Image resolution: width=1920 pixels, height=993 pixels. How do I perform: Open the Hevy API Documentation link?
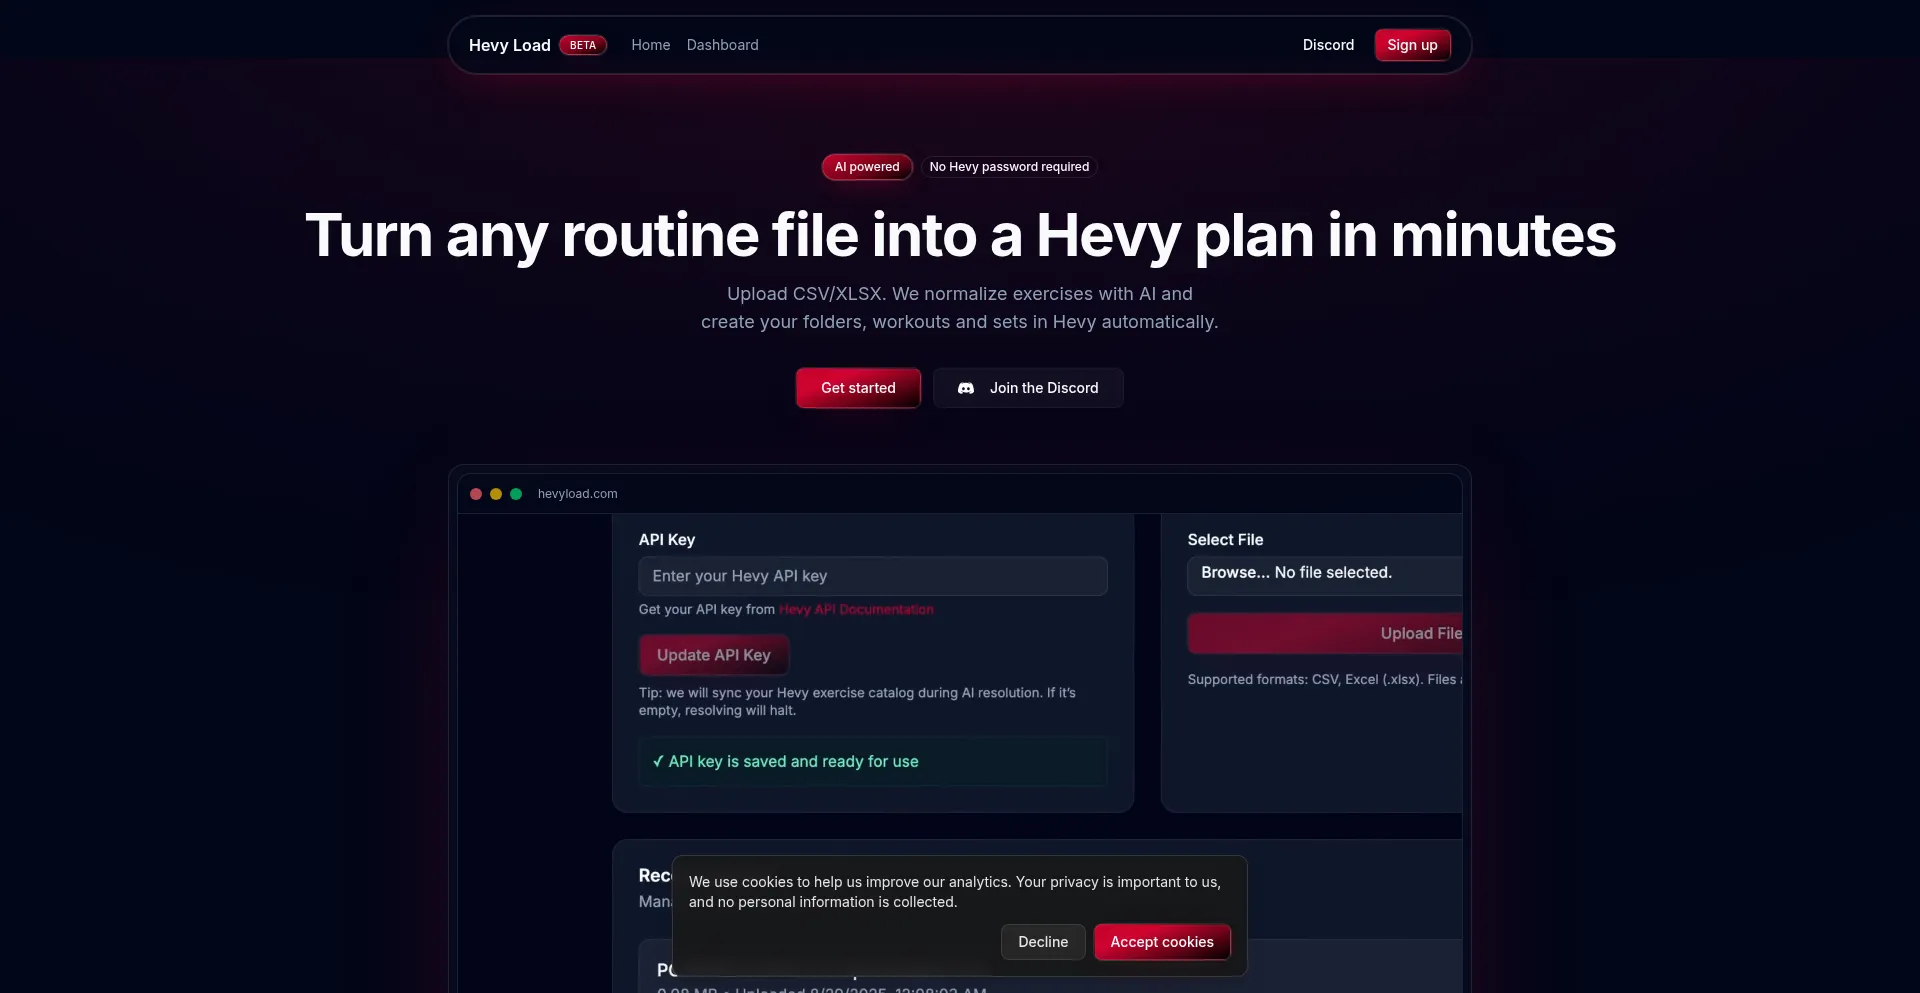pyautogui.click(x=856, y=609)
